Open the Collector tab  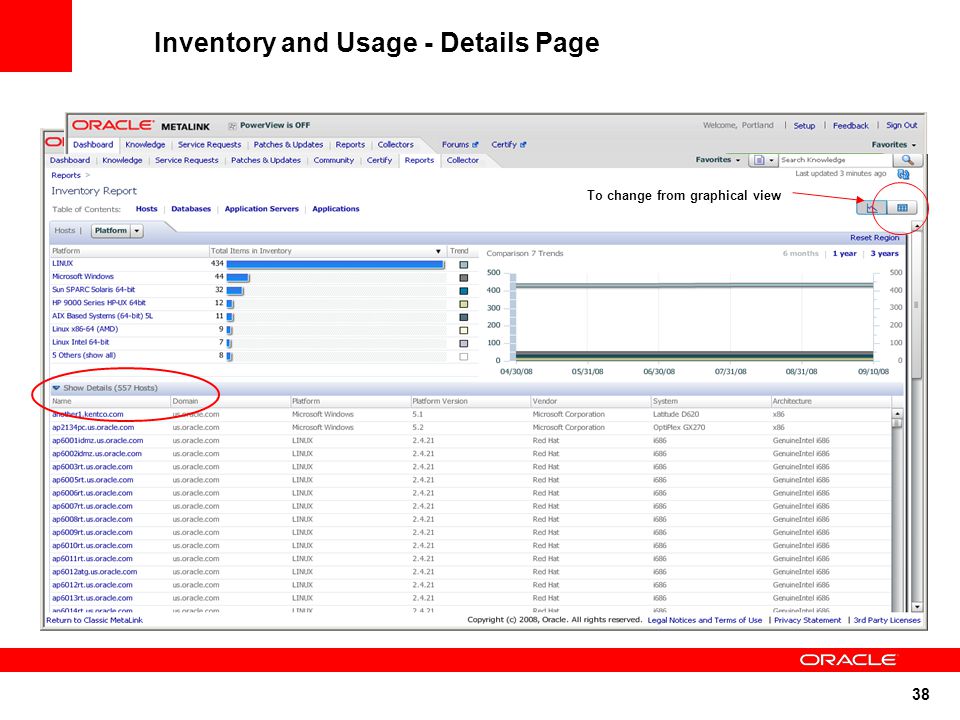[x=462, y=160]
